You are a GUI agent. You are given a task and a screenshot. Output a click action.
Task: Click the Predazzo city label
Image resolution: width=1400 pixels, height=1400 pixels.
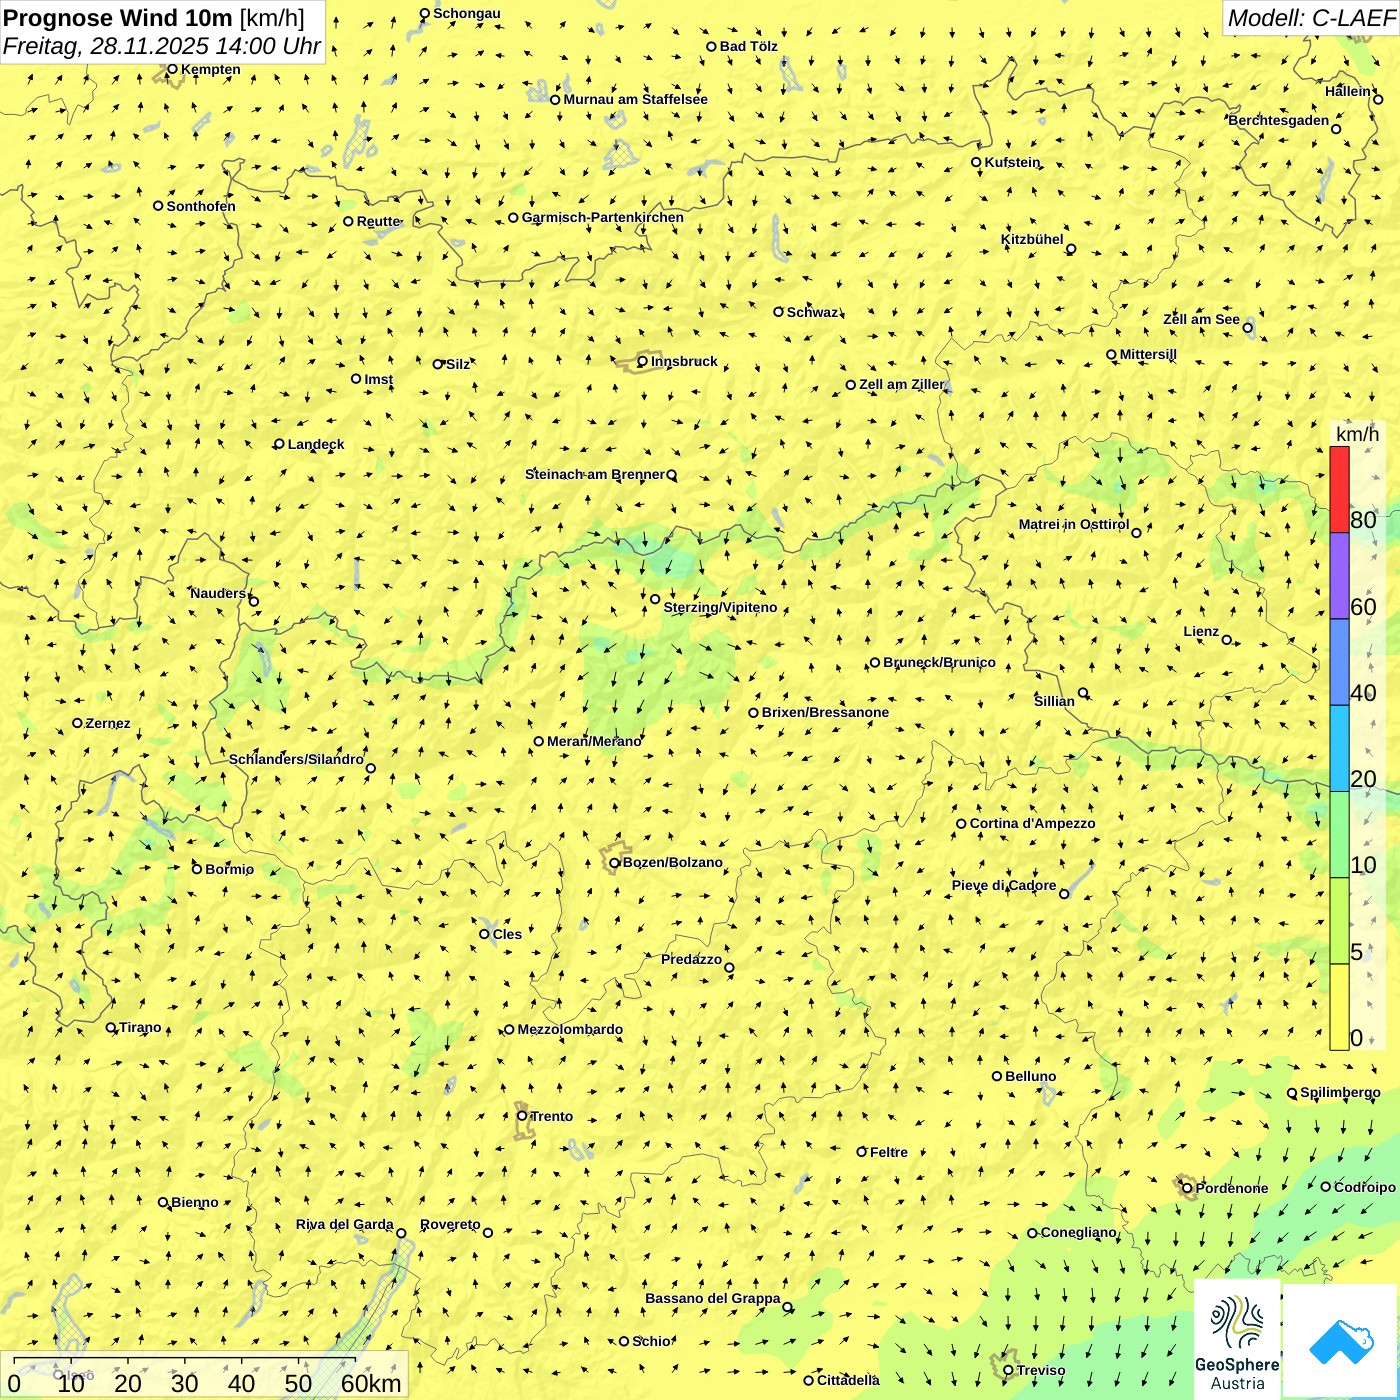pos(691,959)
